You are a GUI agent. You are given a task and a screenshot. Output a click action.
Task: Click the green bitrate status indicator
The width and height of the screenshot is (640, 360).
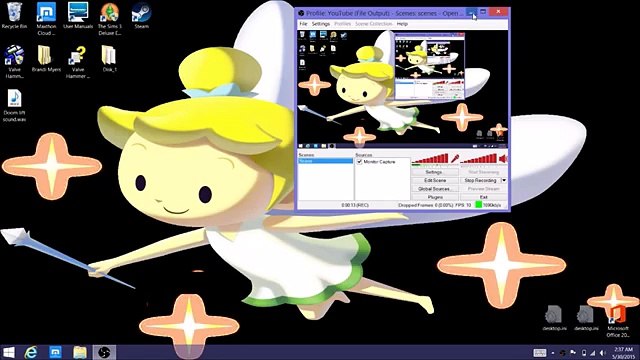478,205
